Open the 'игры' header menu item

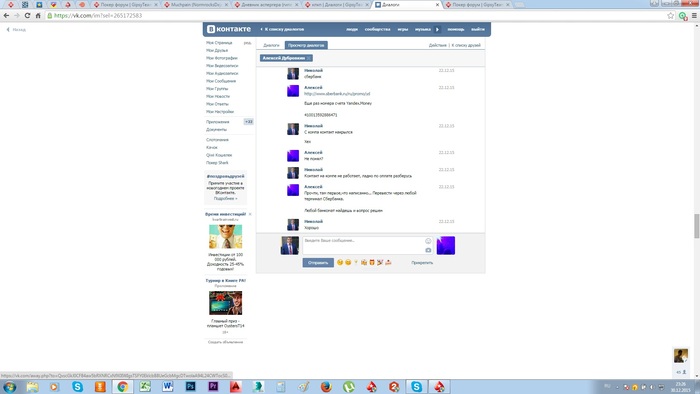[403, 29]
